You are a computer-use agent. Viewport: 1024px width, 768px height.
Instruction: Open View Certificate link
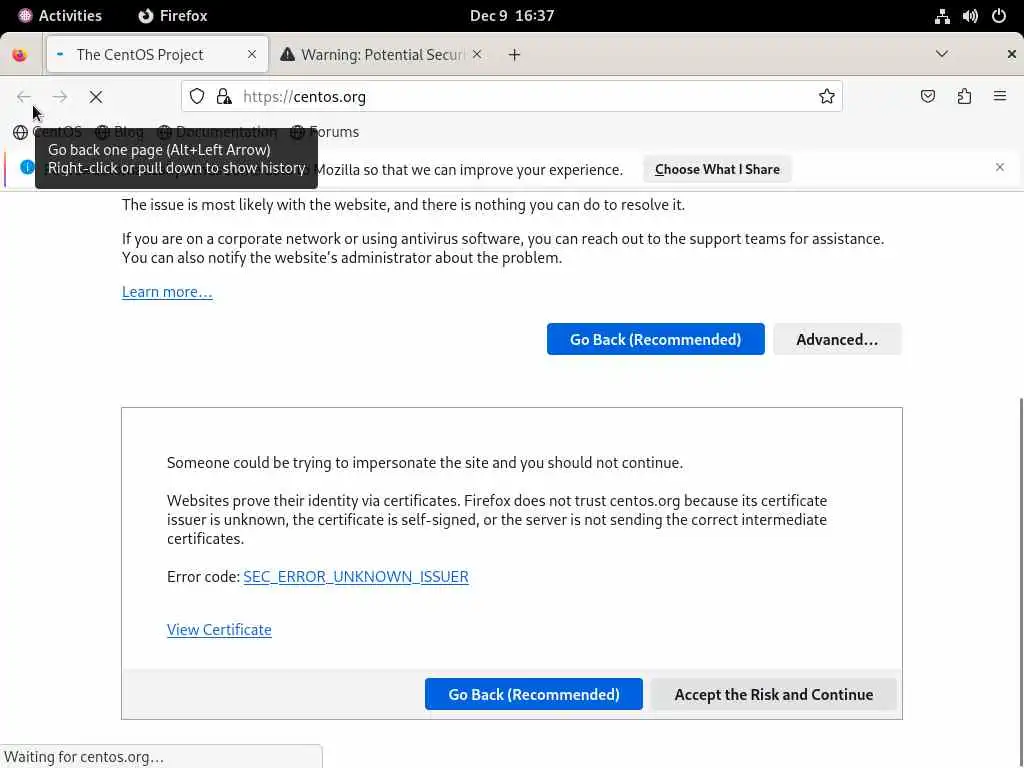pos(219,630)
